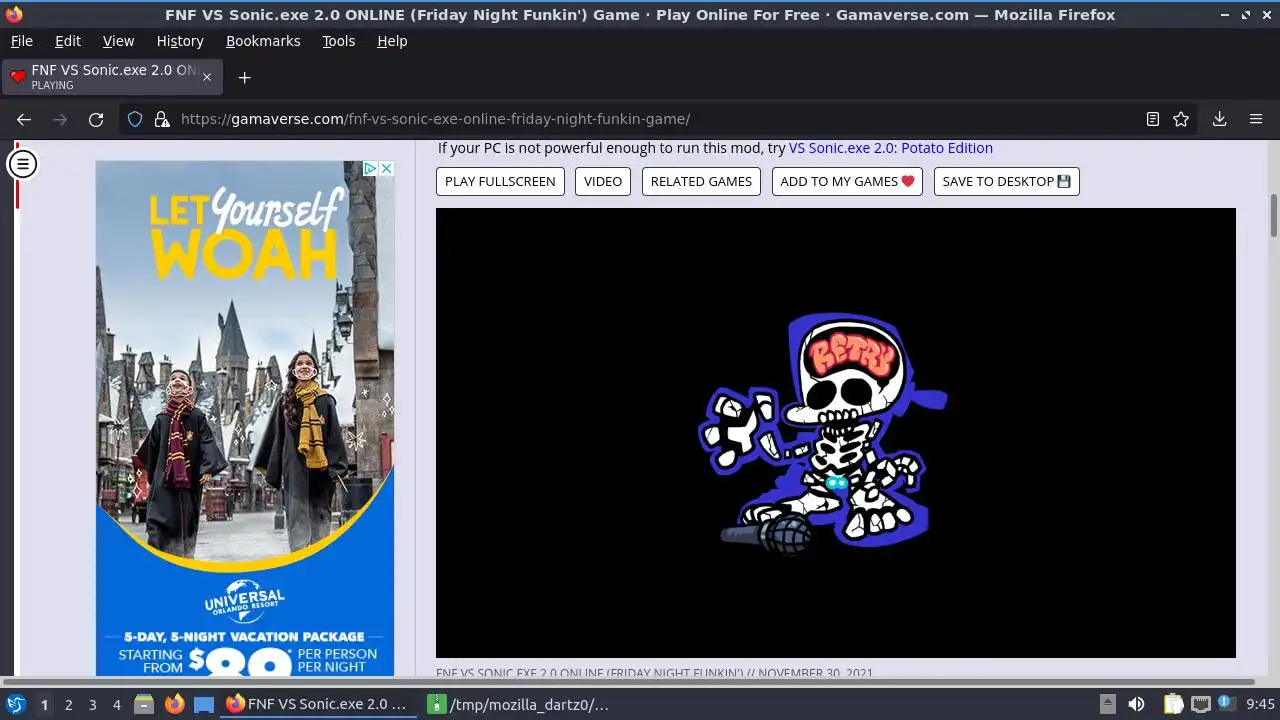Screen dimensions: 1280x720
Task: Click ADD TO MY GAMES button
Action: tap(847, 181)
